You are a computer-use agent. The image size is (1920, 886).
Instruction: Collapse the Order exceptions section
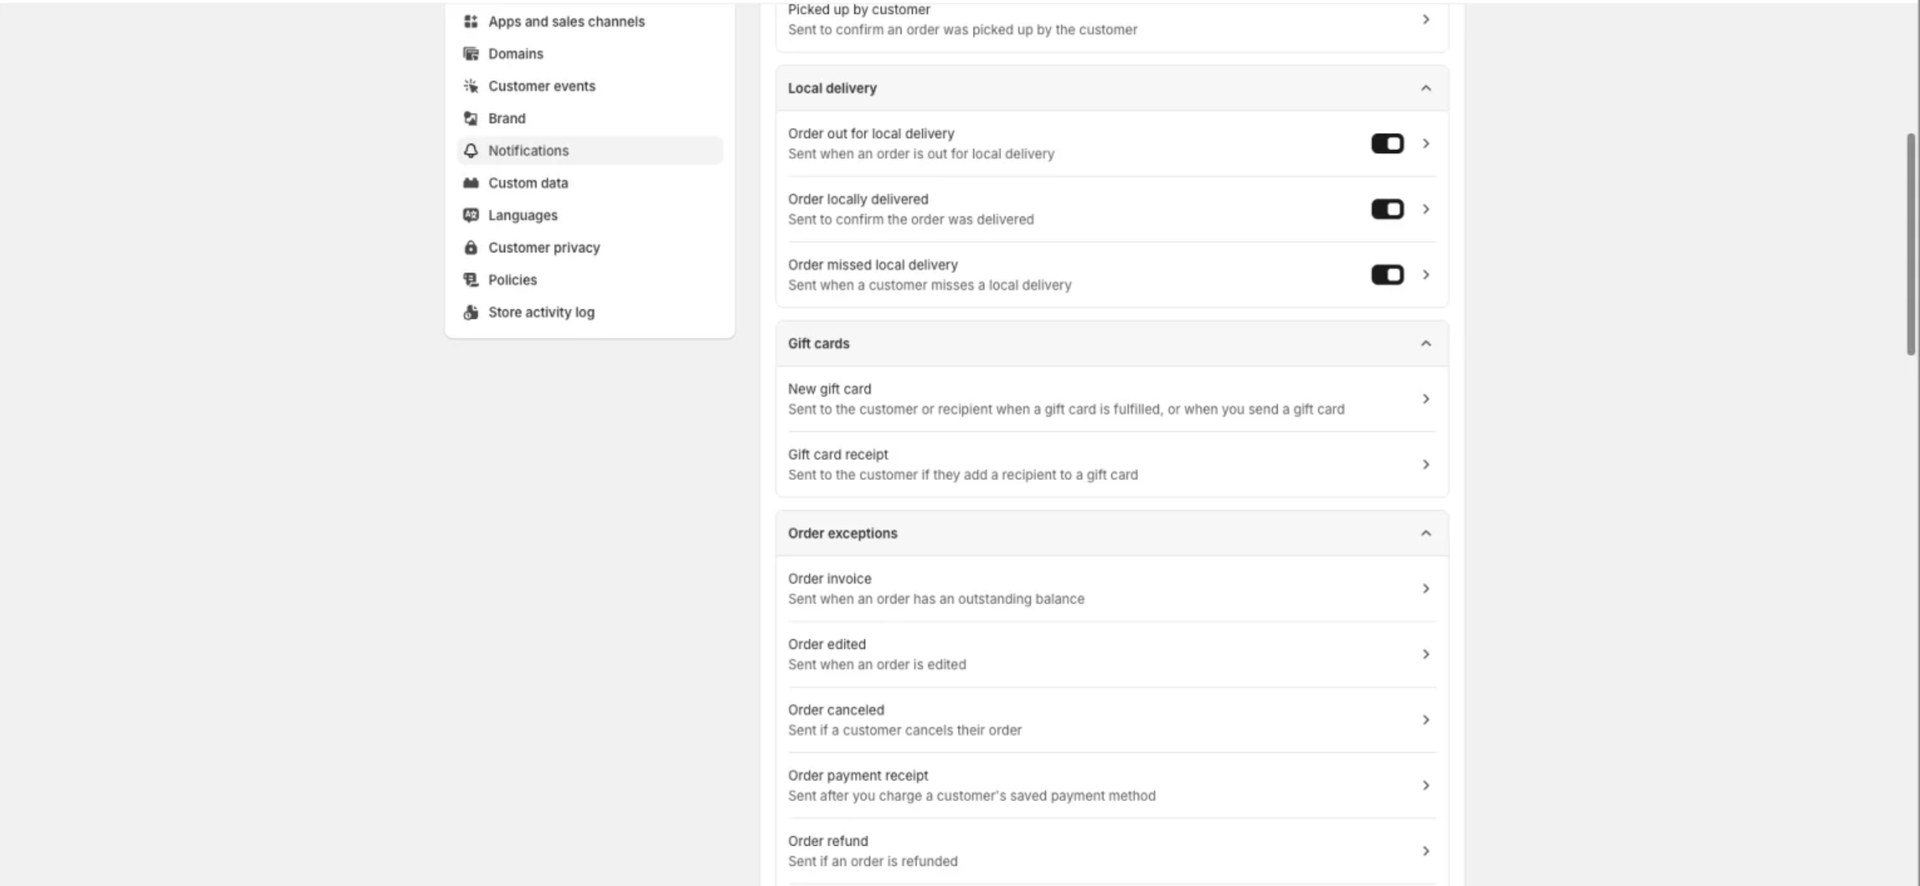[x=1425, y=533]
